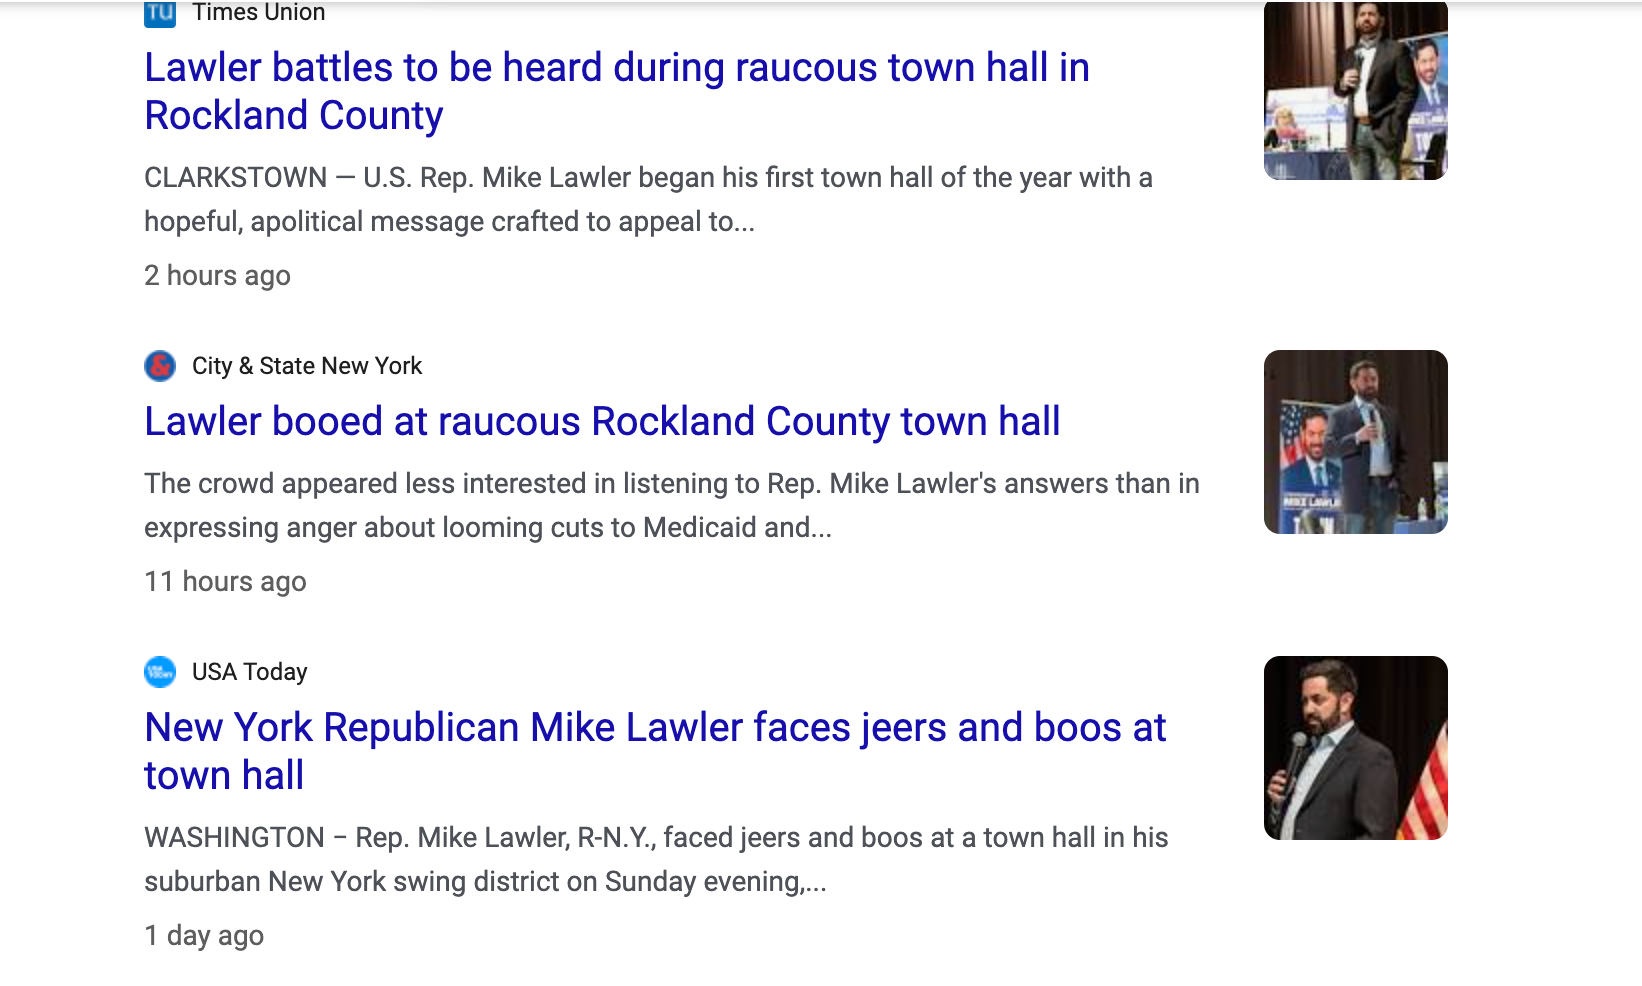The image size is (1642, 986).
Task: Click the '2 hours ago' timestamp
Action: [217, 276]
